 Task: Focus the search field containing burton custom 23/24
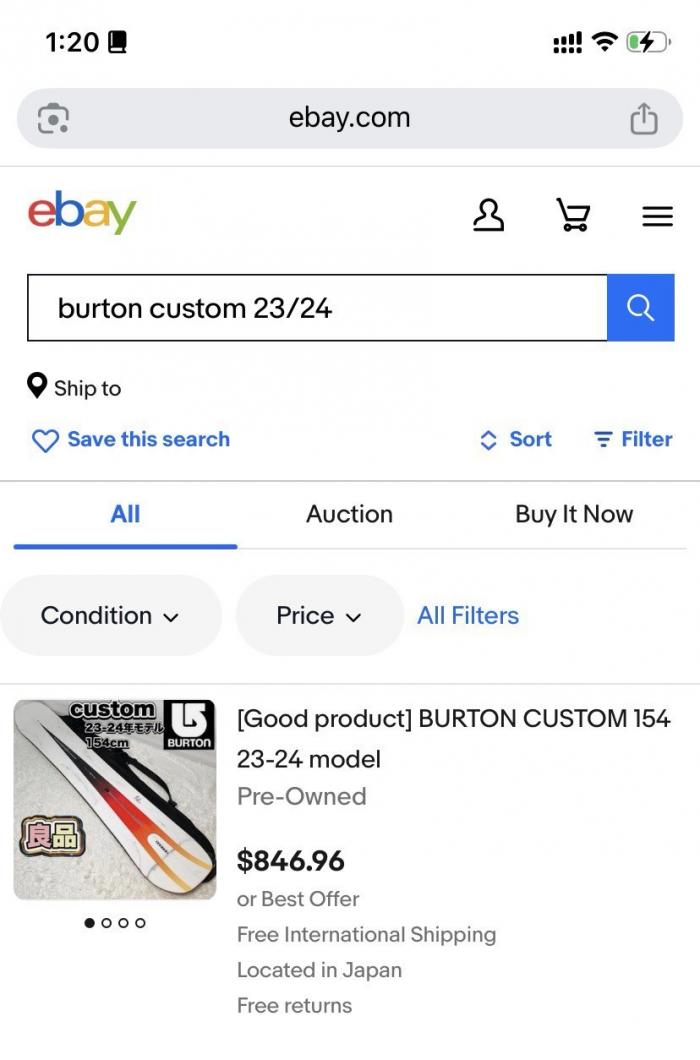(316, 308)
